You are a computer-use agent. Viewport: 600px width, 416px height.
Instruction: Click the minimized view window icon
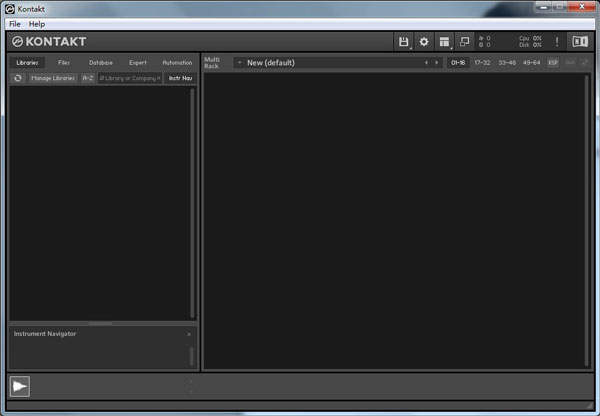(464, 42)
